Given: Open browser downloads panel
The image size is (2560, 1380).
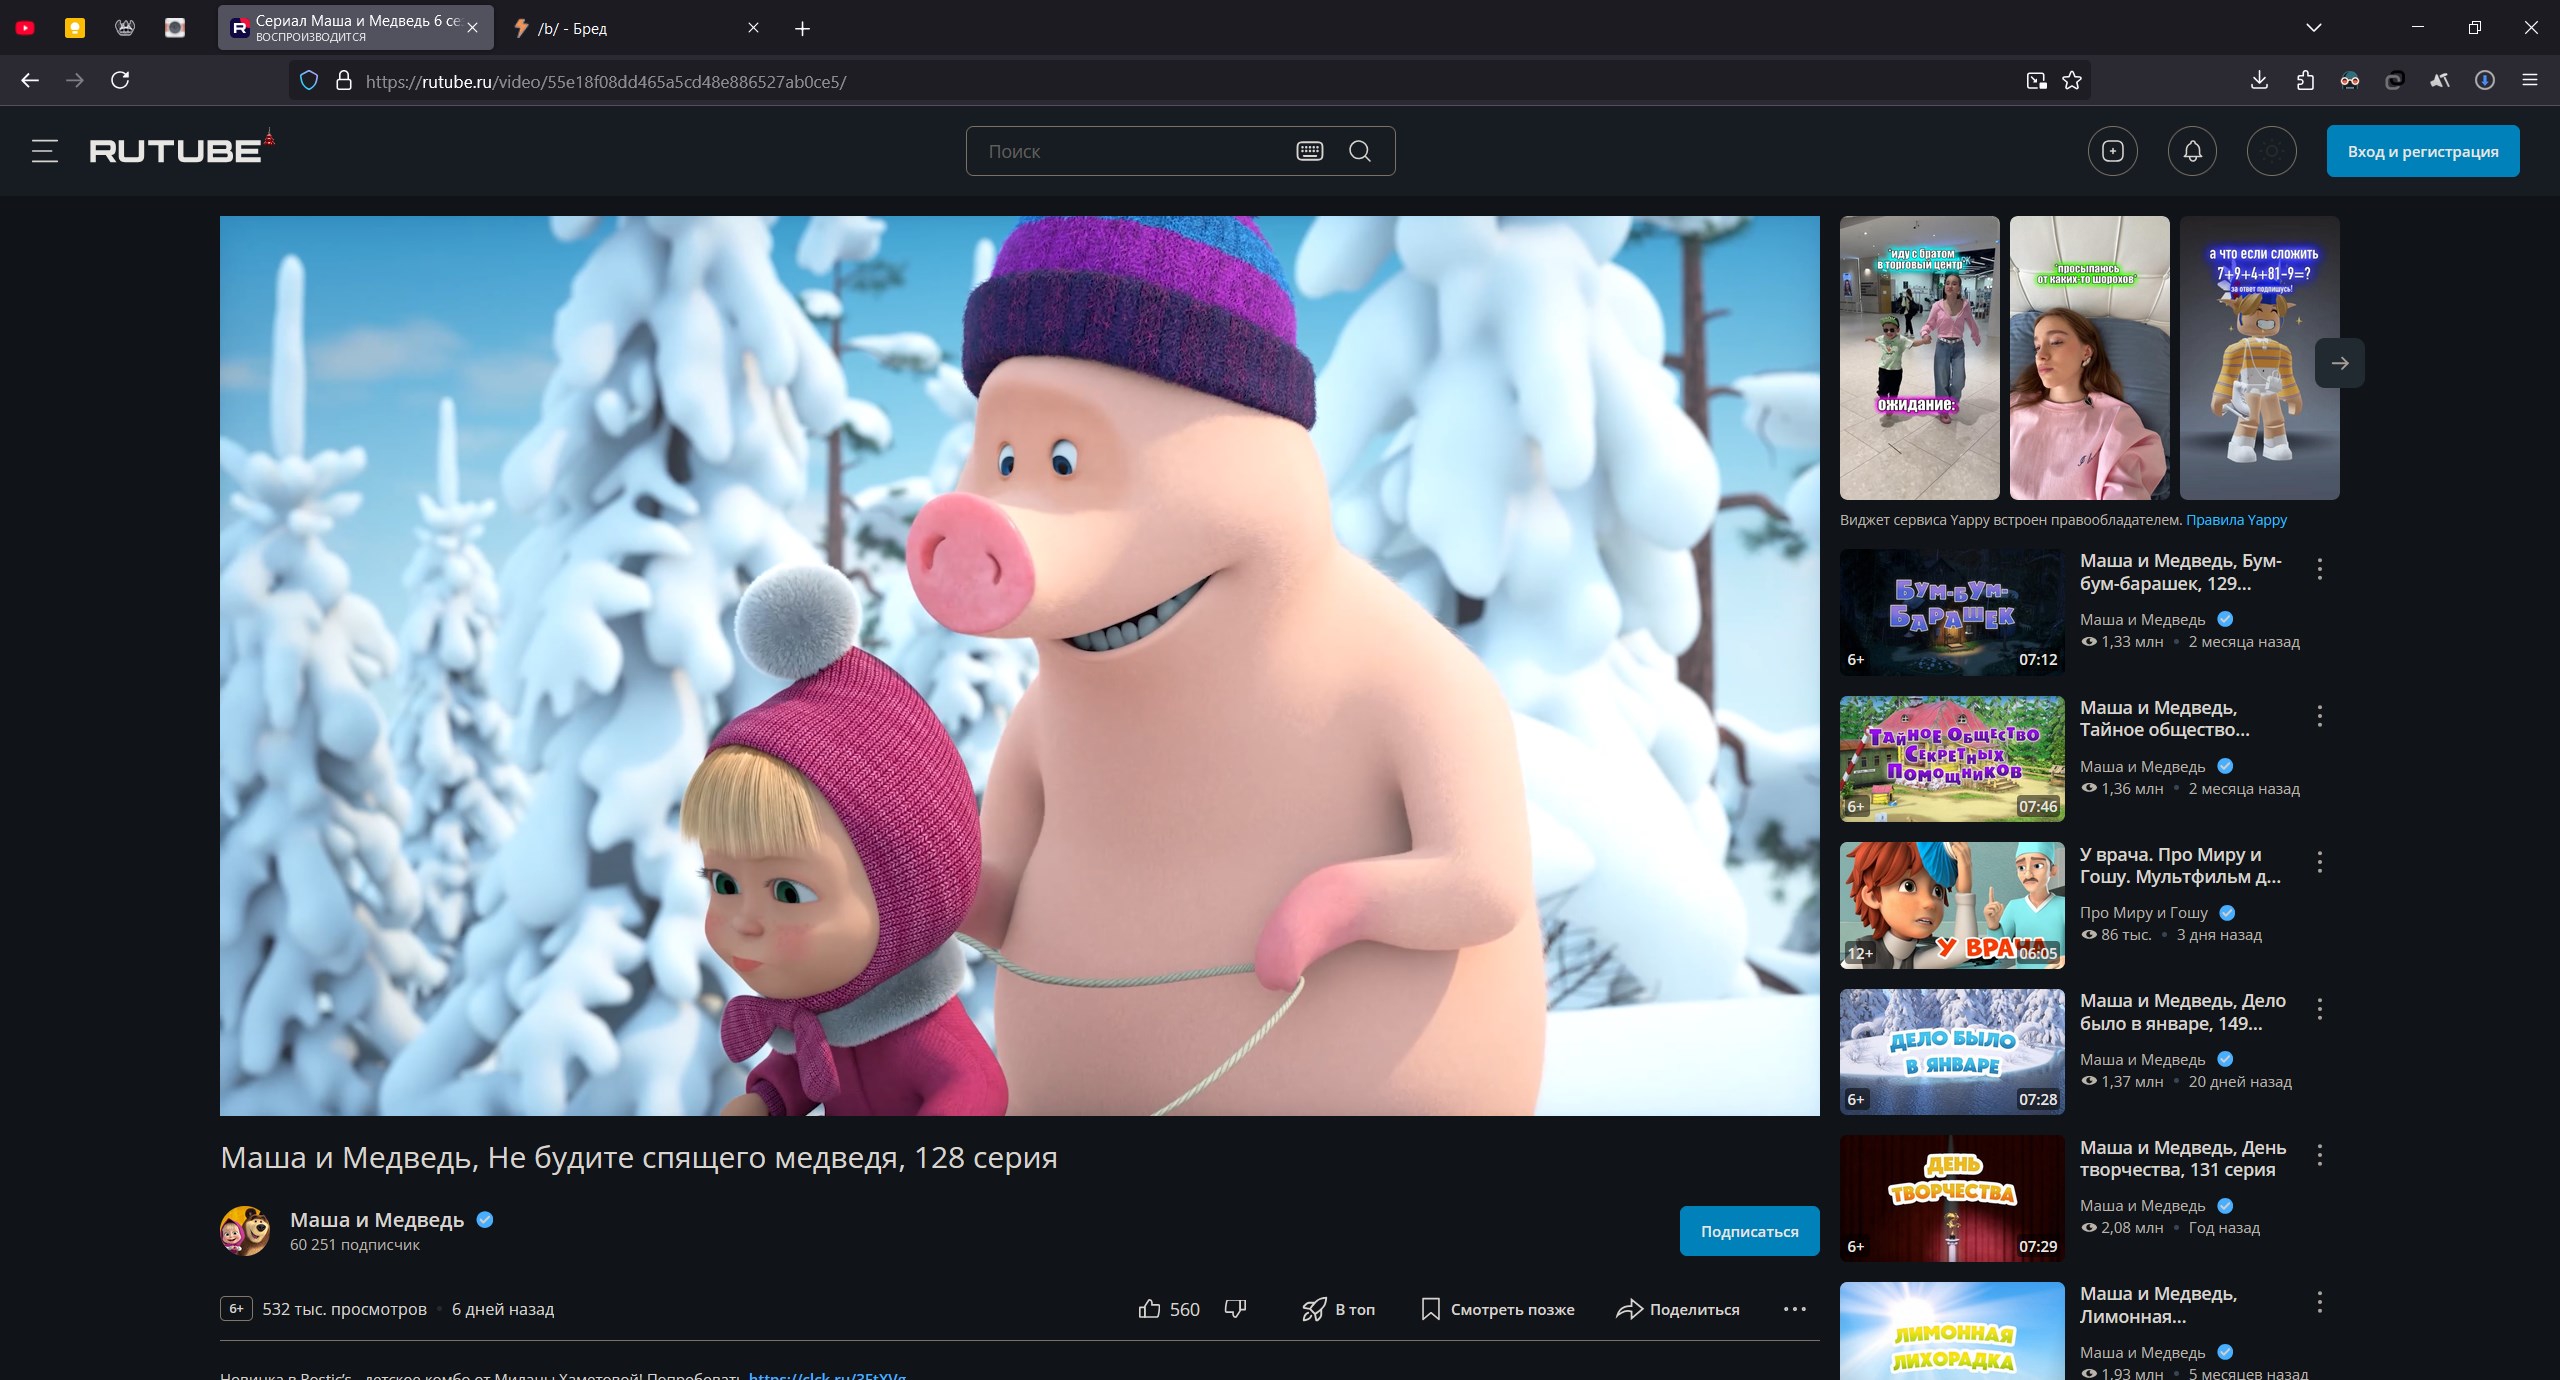Looking at the screenshot, I should (2259, 80).
